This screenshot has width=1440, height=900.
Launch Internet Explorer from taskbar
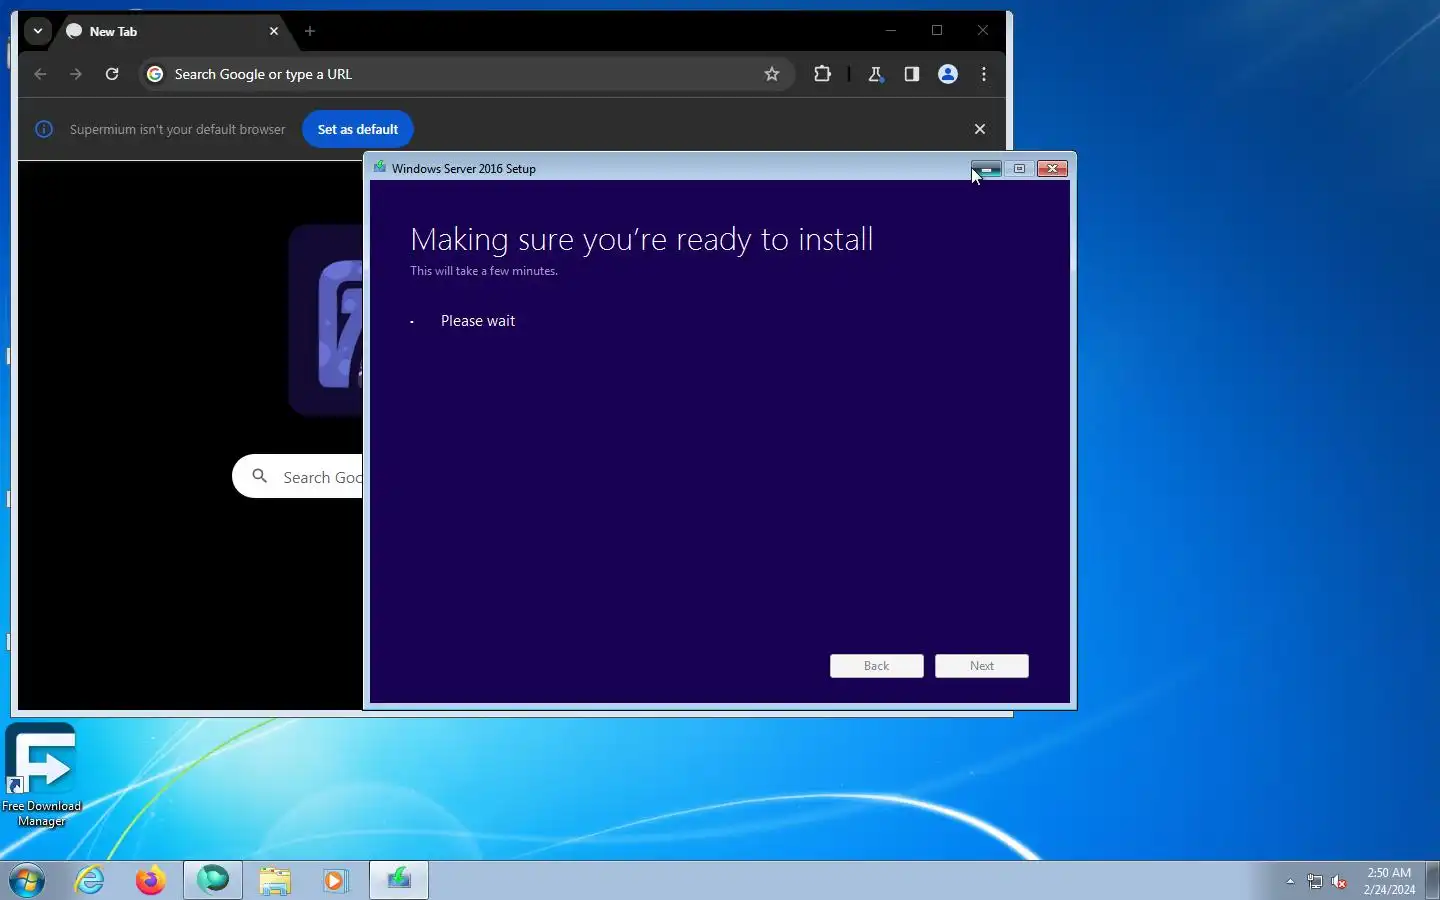click(x=90, y=881)
